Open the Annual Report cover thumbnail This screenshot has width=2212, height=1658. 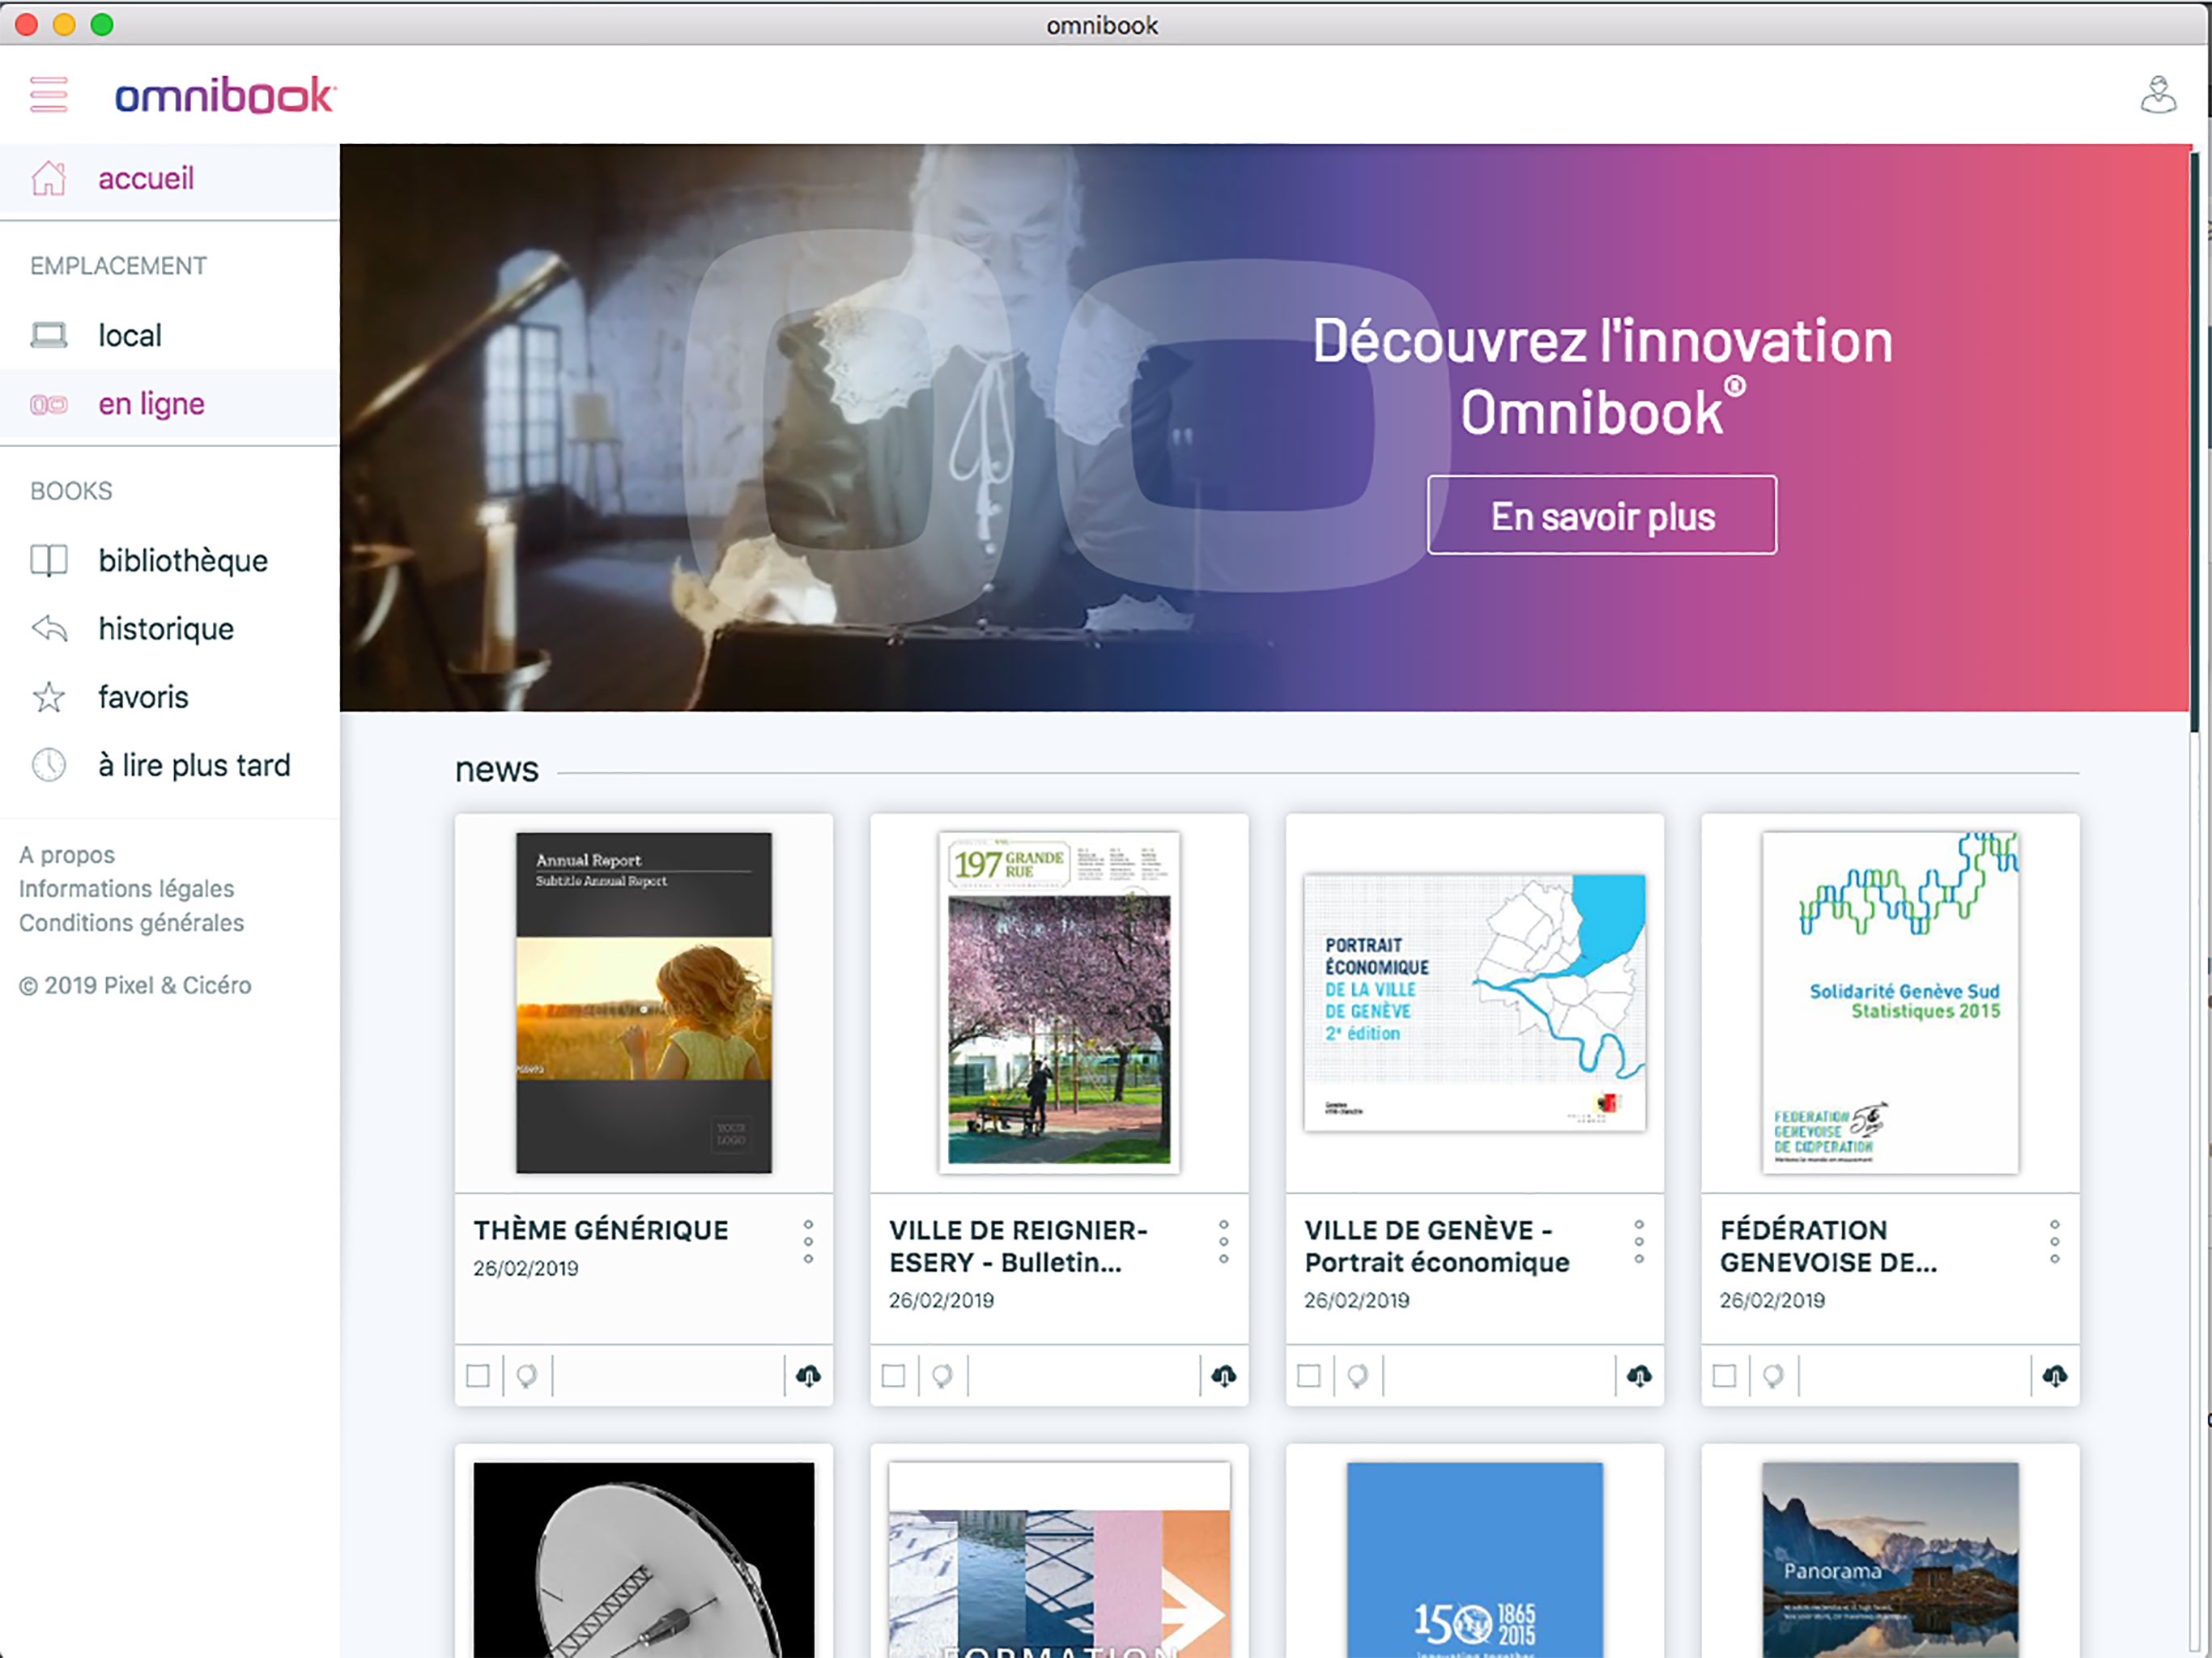644,1002
